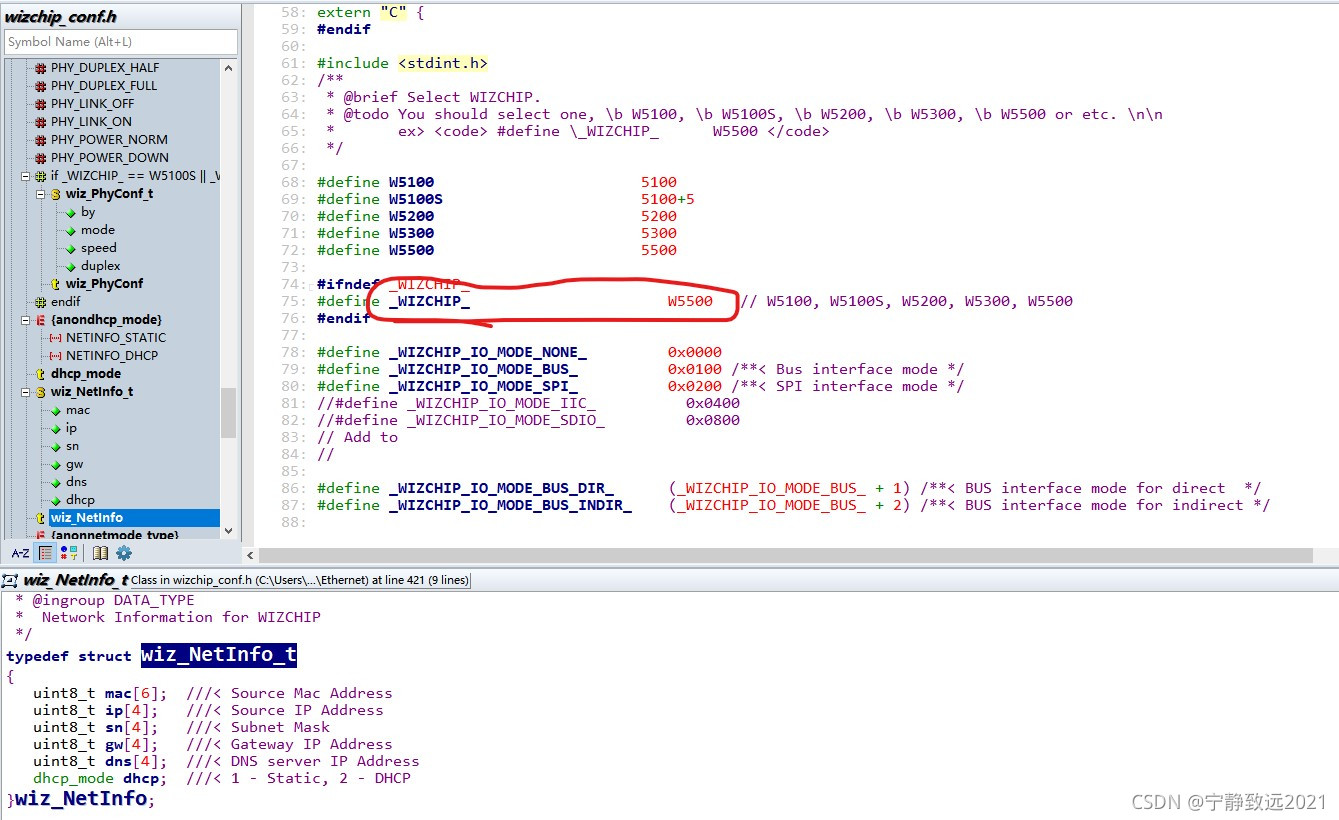Click the typedef icon of wiz_PhyConf

(56, 284)
